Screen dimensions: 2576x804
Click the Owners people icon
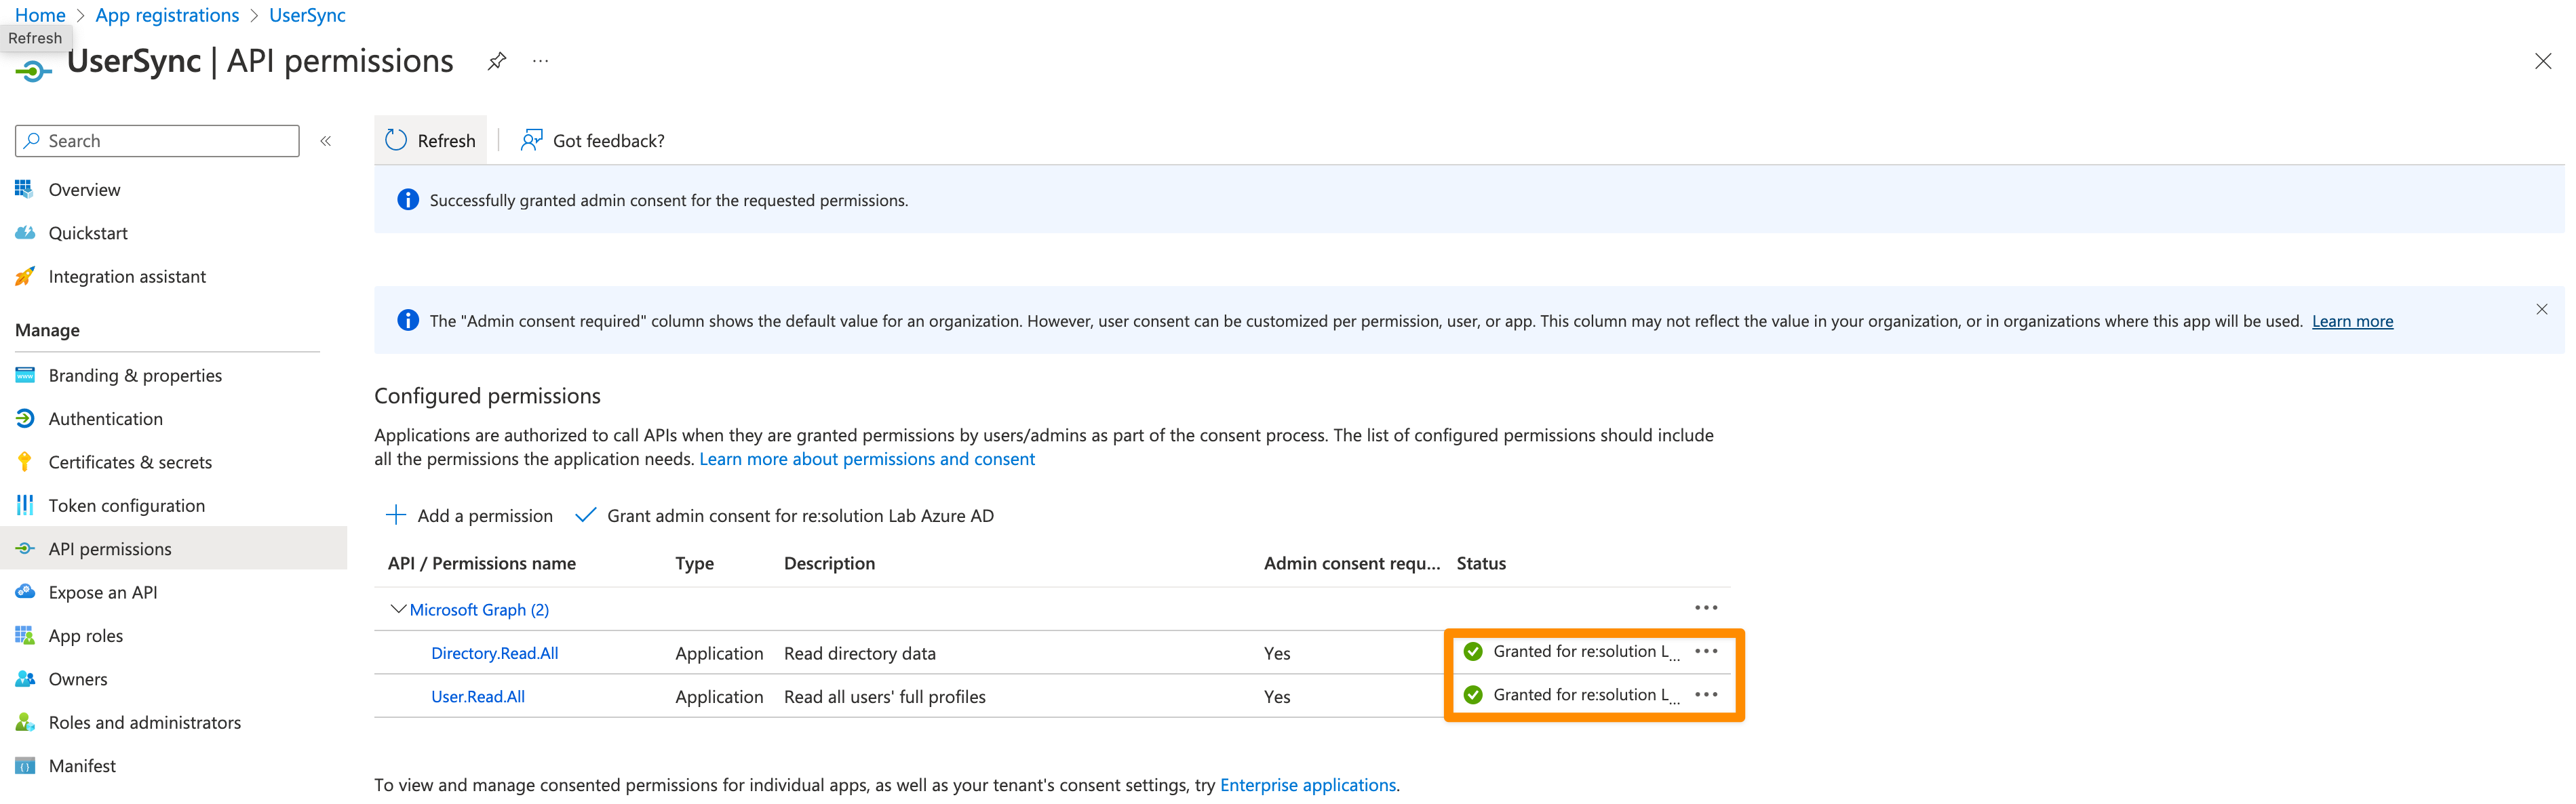[x=25, y=678]
